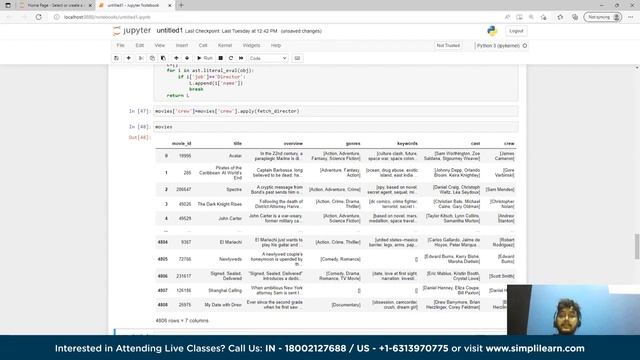640x360 pixels.
Task: Open browser settings and more menu
Action: 631,17
